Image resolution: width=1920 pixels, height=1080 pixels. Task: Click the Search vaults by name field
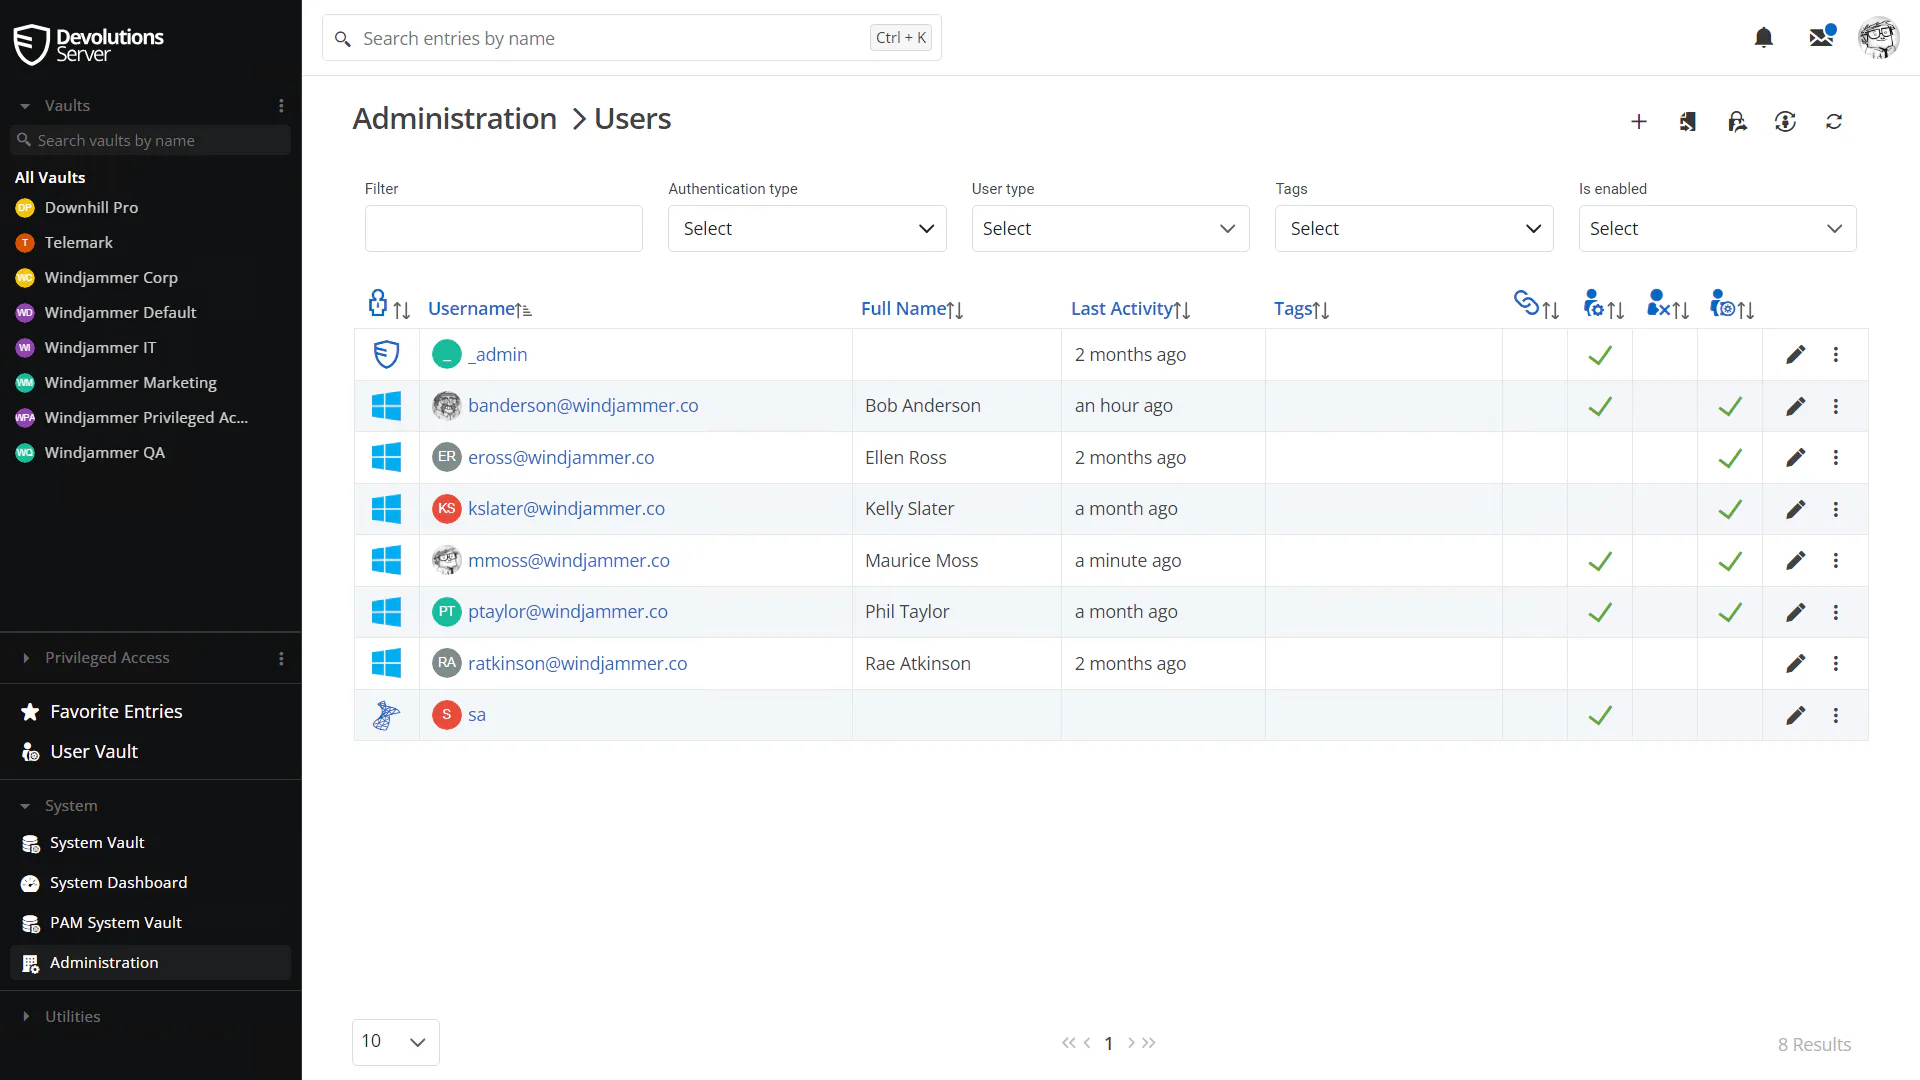click(x=150, y=141)
